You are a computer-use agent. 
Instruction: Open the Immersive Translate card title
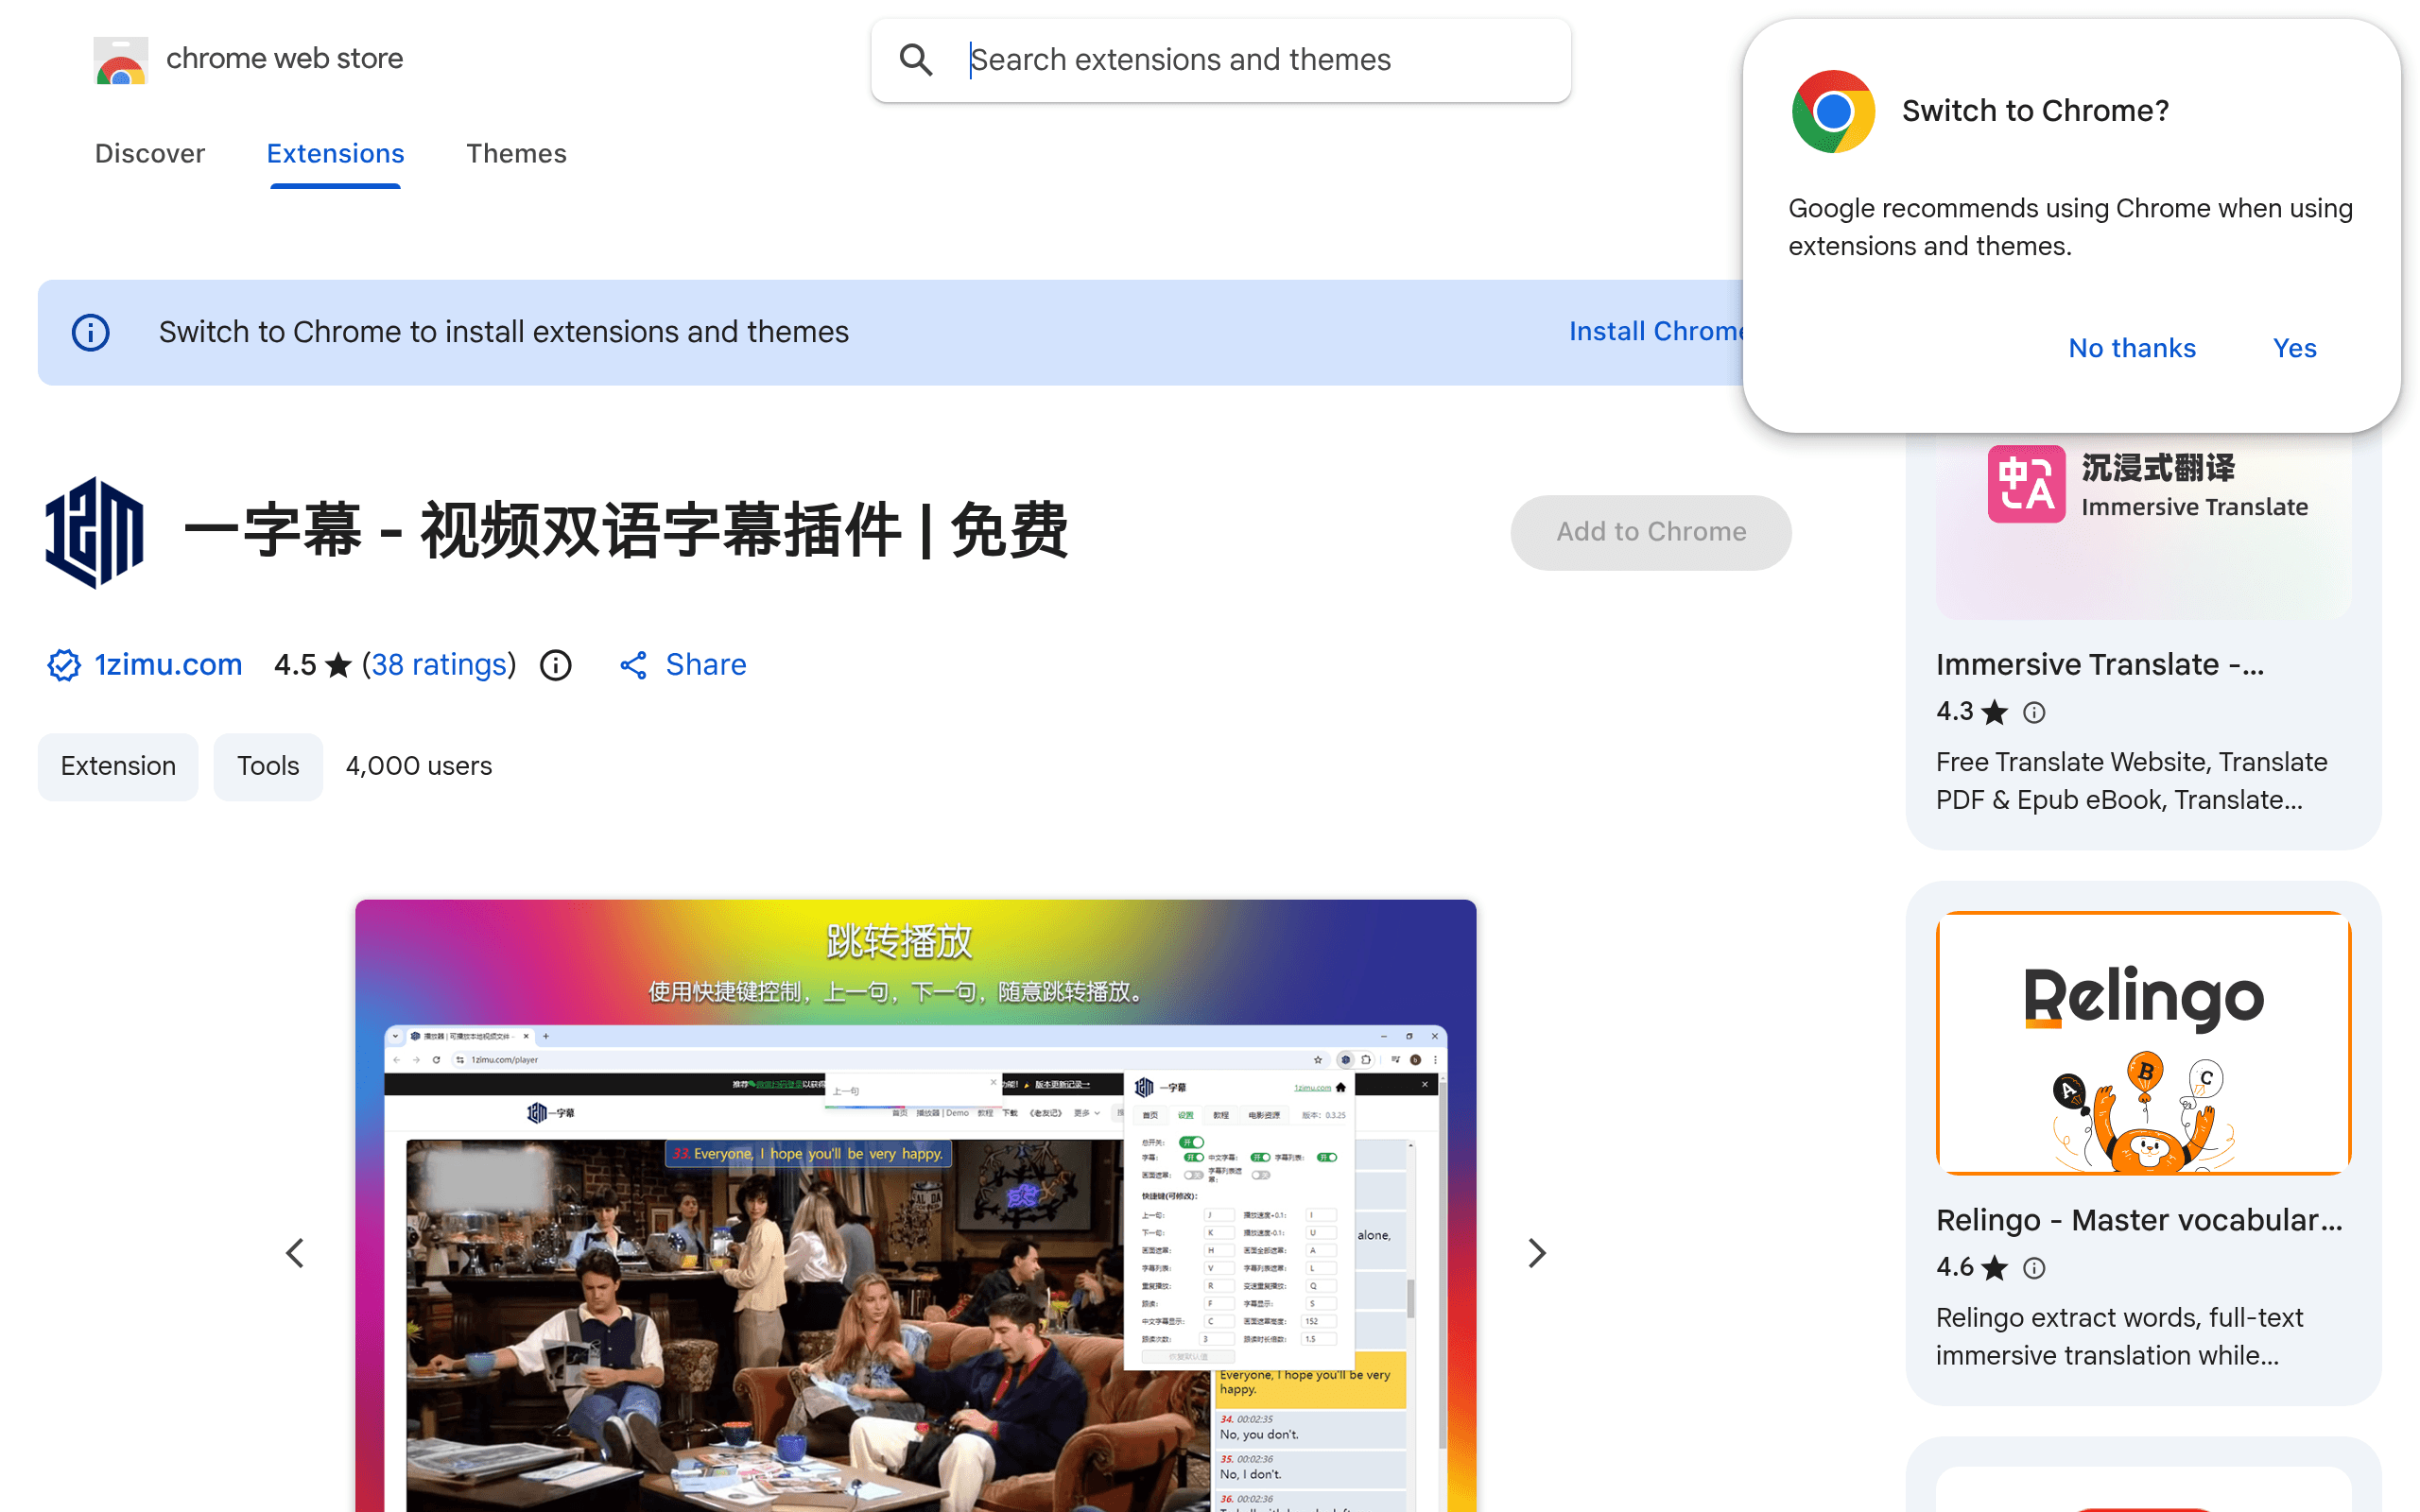coord(2100,665)
